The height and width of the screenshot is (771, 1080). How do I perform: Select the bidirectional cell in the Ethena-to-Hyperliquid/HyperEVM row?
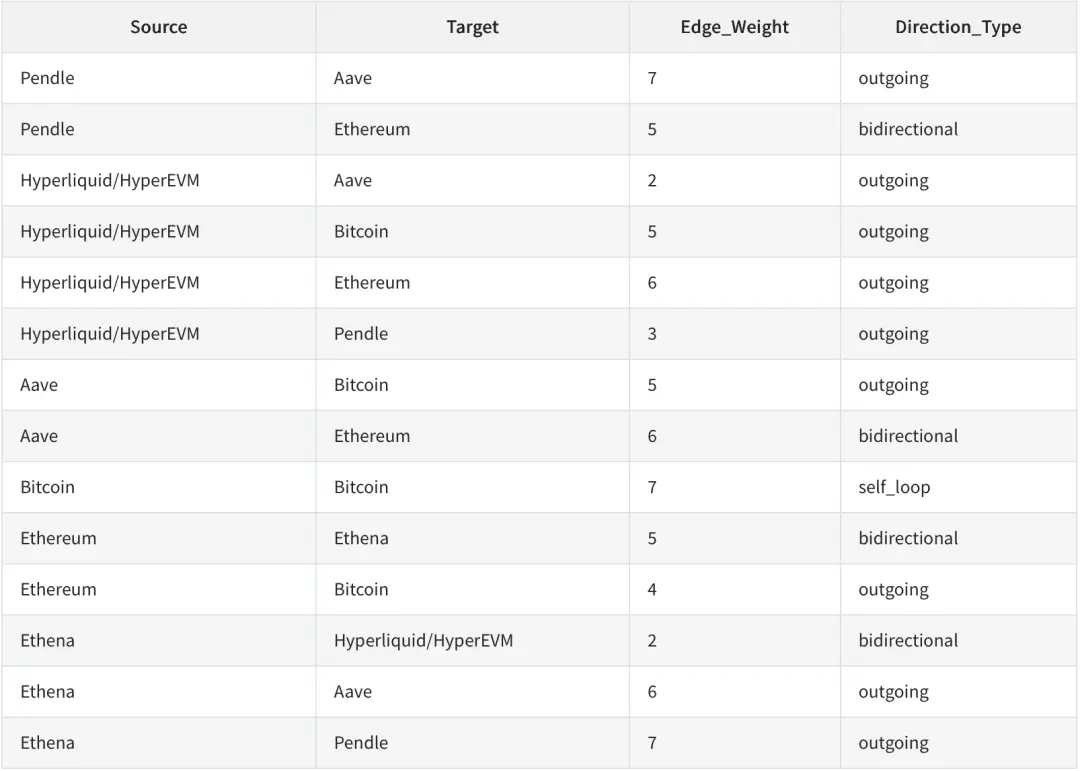[x=908, y=640]
